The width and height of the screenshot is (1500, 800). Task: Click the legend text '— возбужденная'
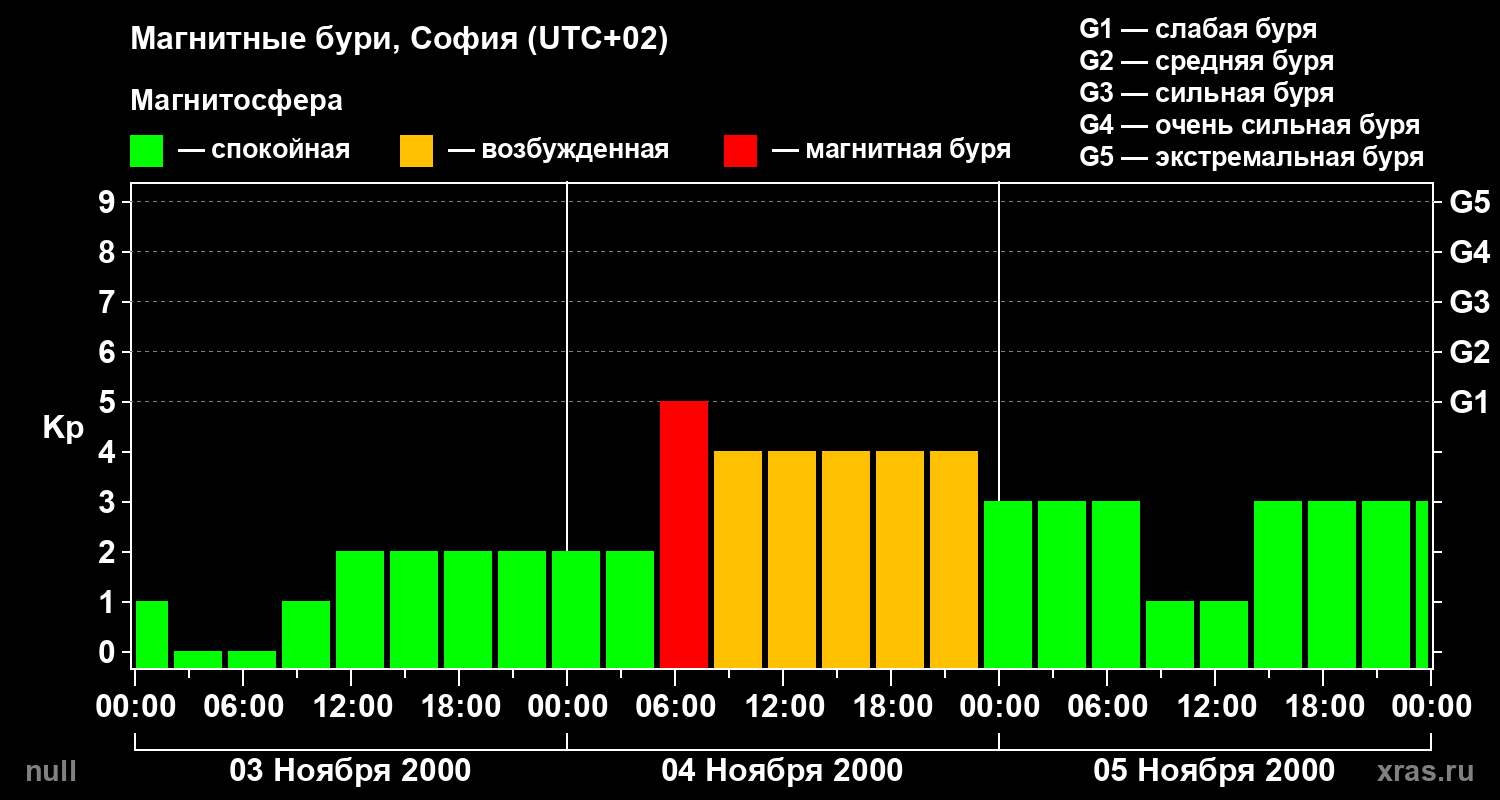pyautogui.click(x=558, y=150)
